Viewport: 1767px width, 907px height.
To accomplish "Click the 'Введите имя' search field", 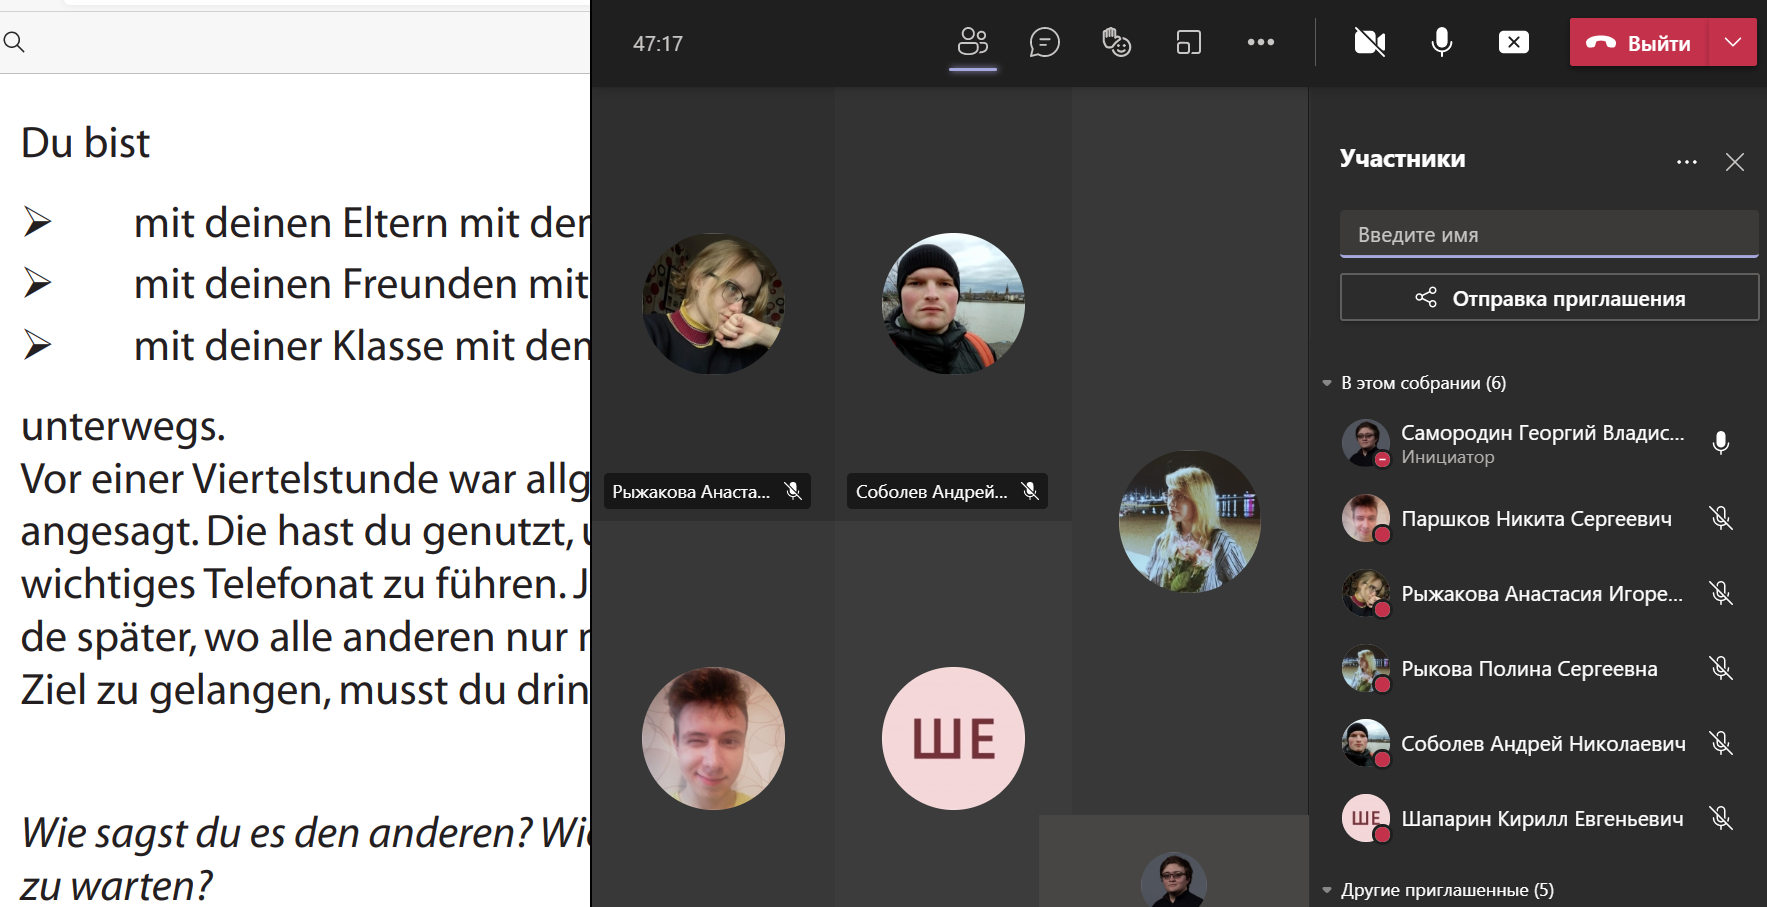I will click(1548, 234).
